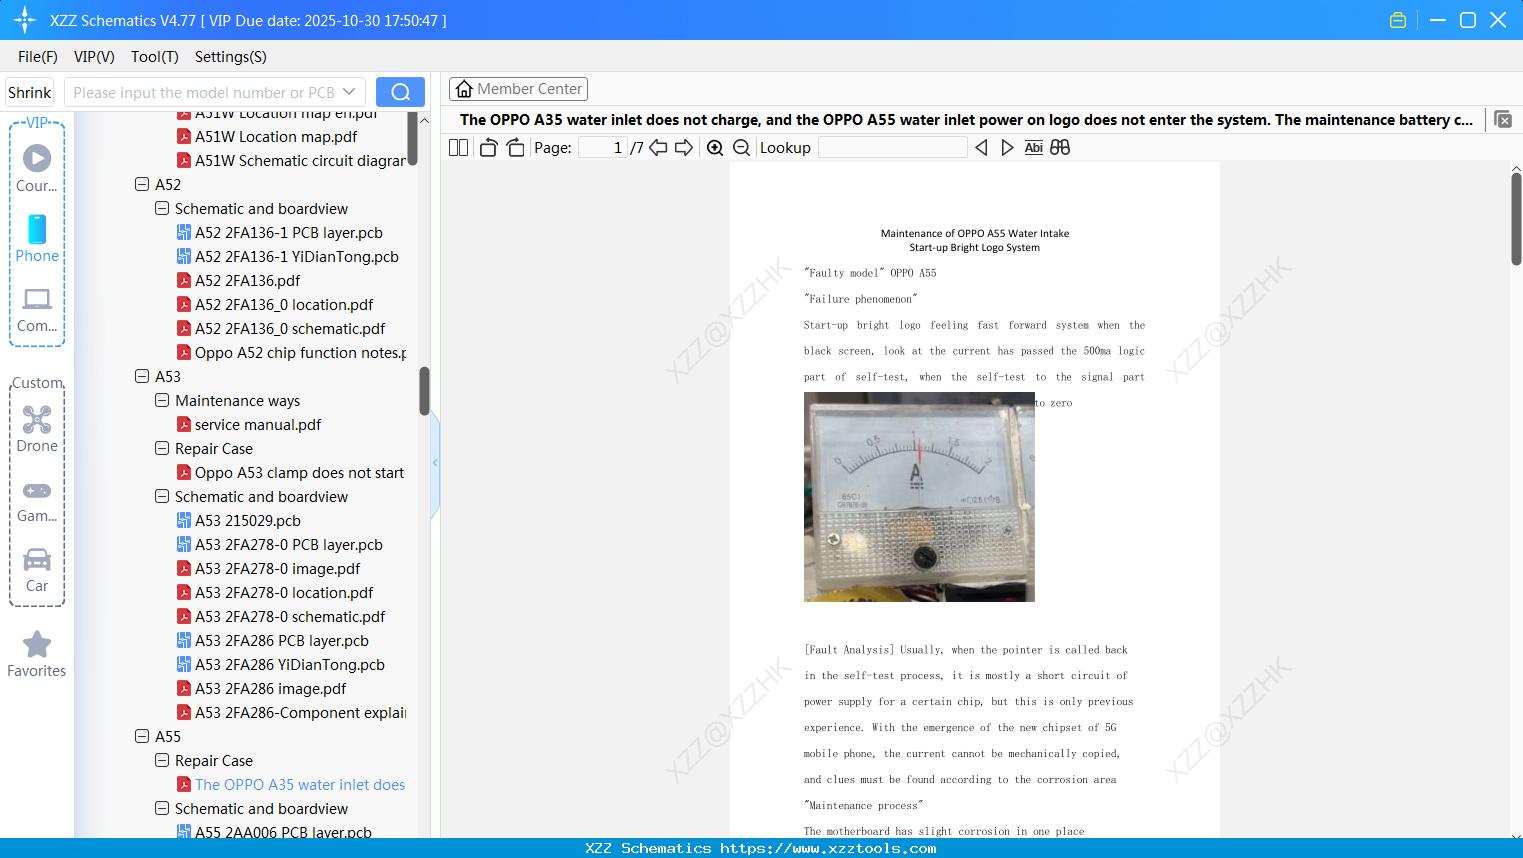1523x858 pixels.
Task: Open the xzztools.com link in status bar
Action: (x=828, y=848)
